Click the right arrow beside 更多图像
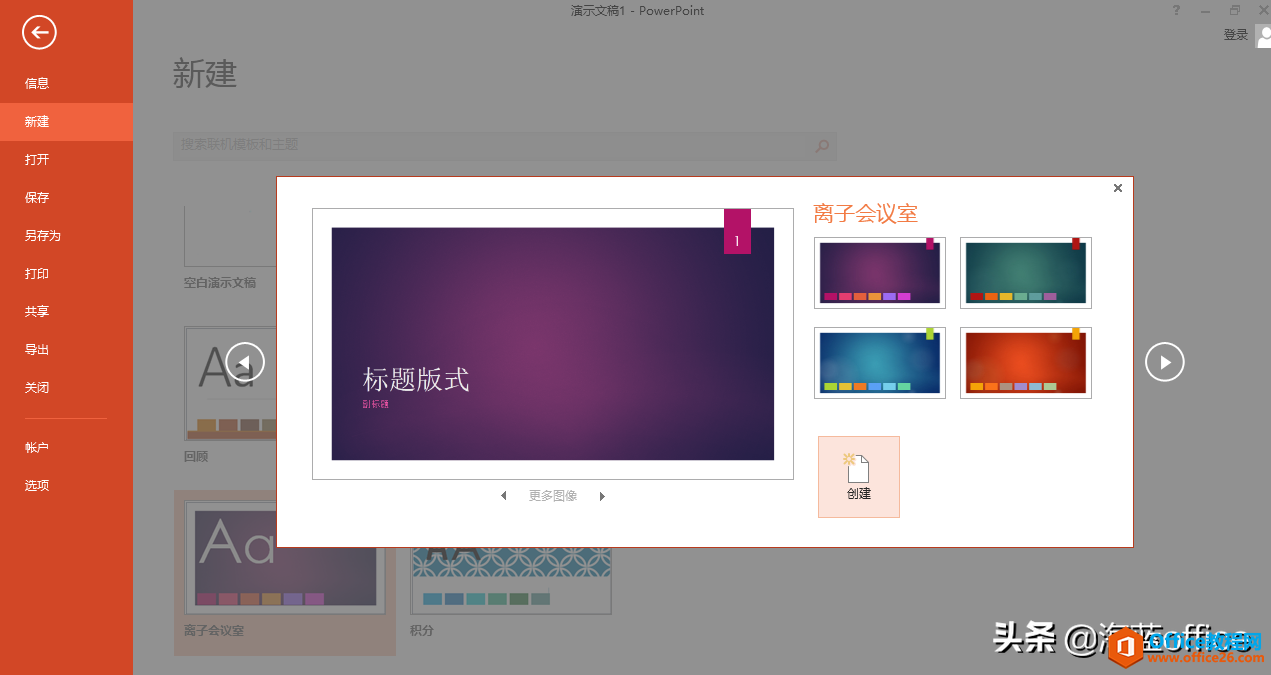 (602, 495)
